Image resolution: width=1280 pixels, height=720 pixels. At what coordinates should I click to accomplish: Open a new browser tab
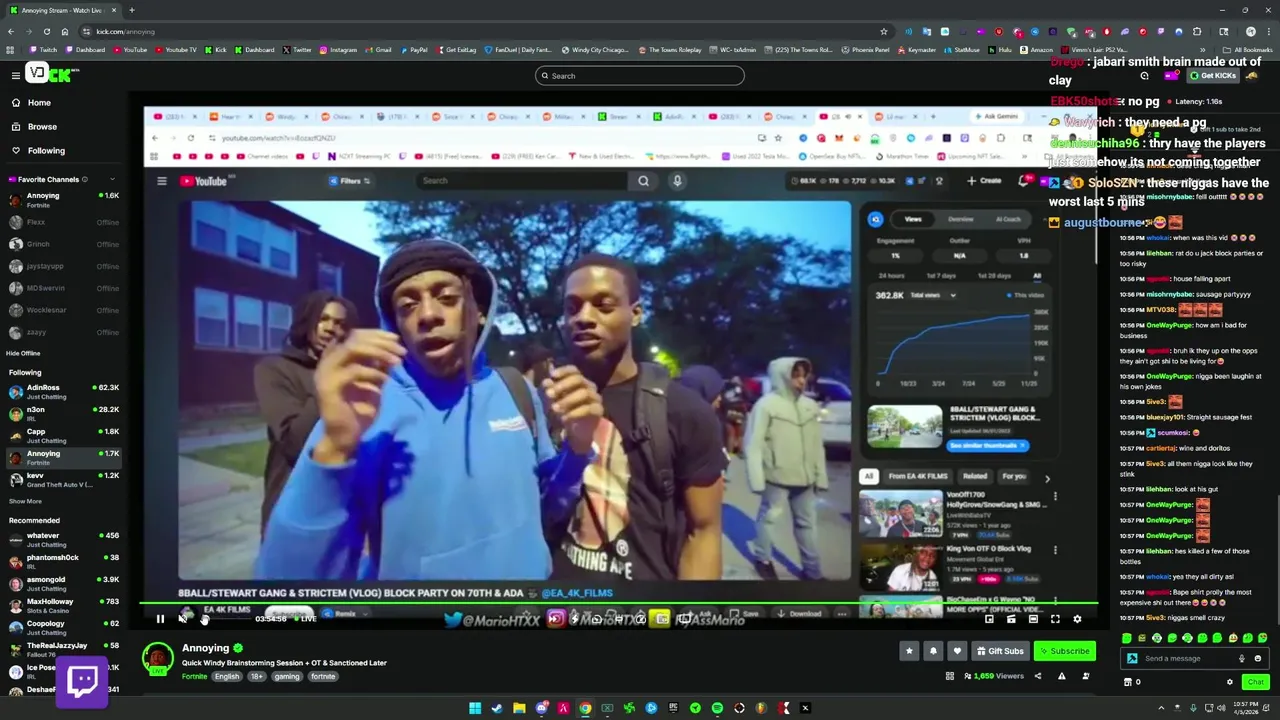[x=131, y=10]
